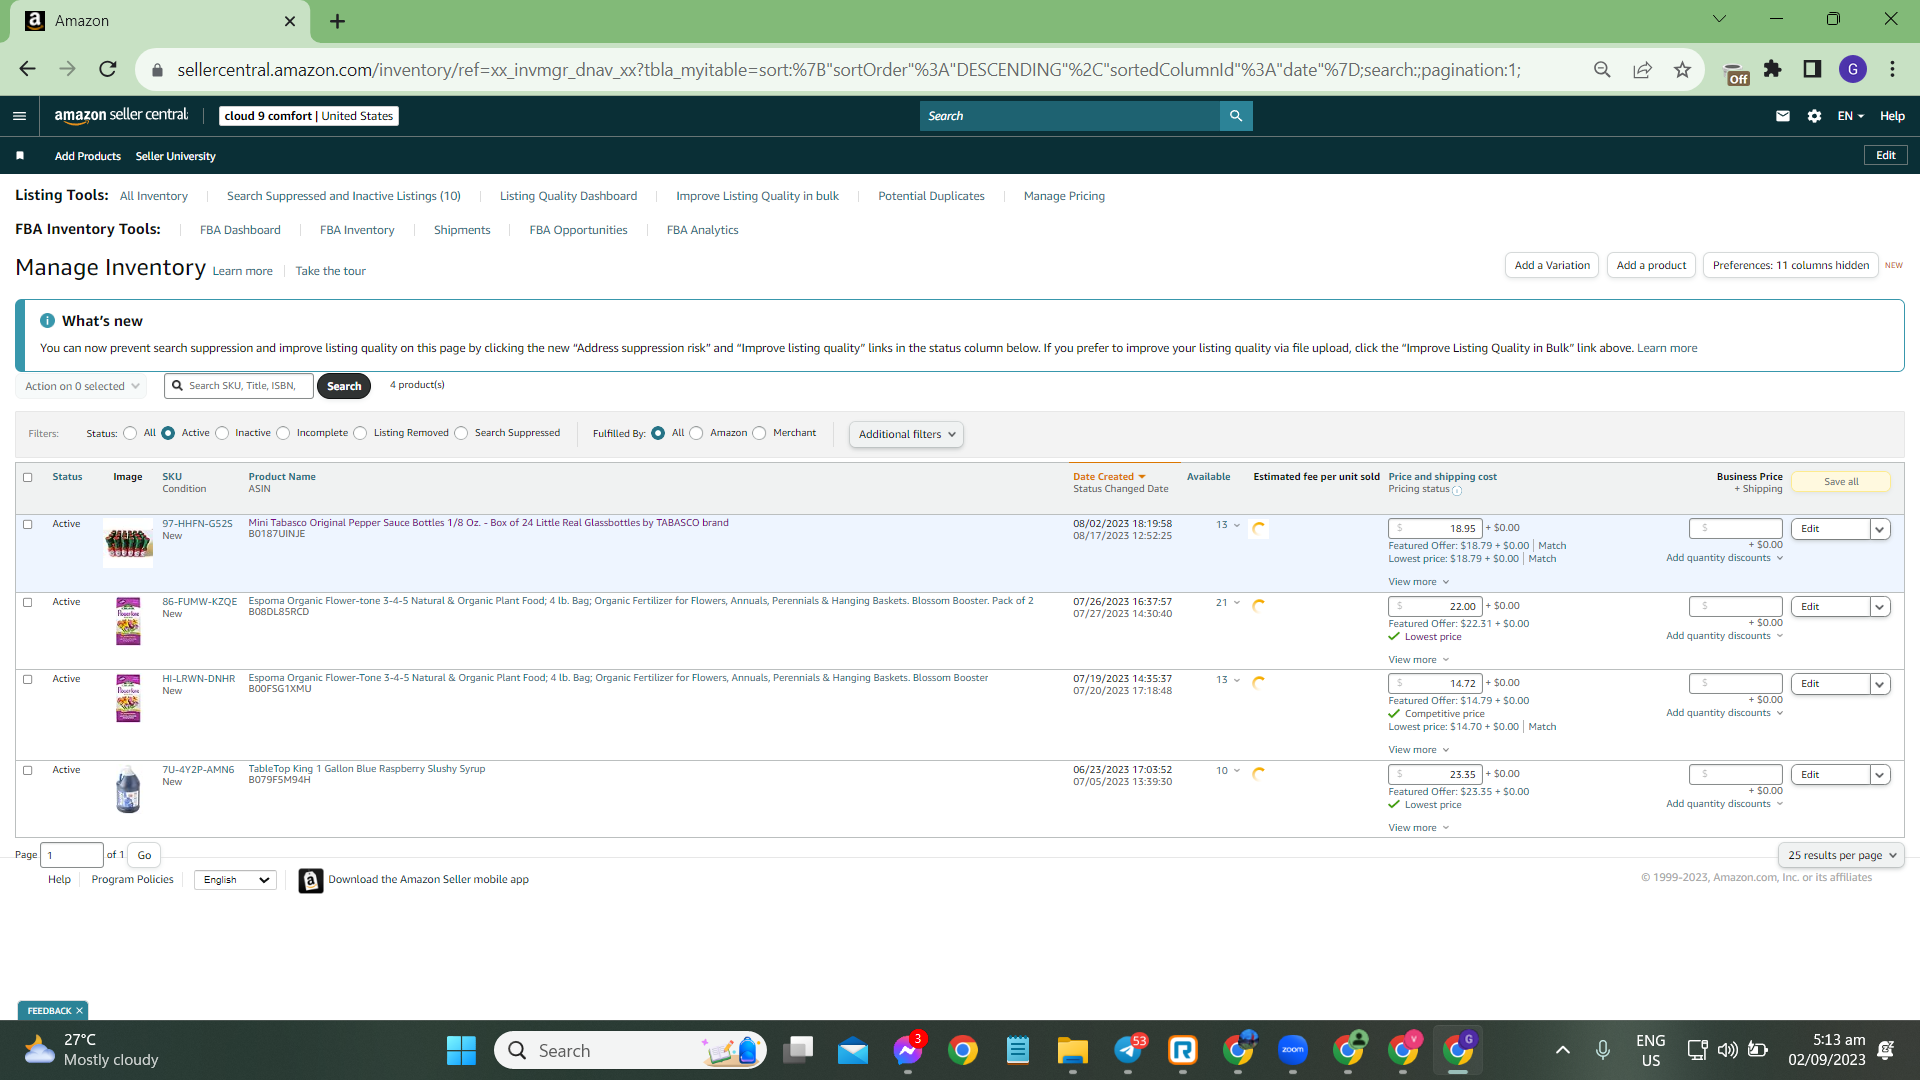This screenshot has height=1080, width=1920.
Task: Click the What's new info icon
Action: click(47, 321)
